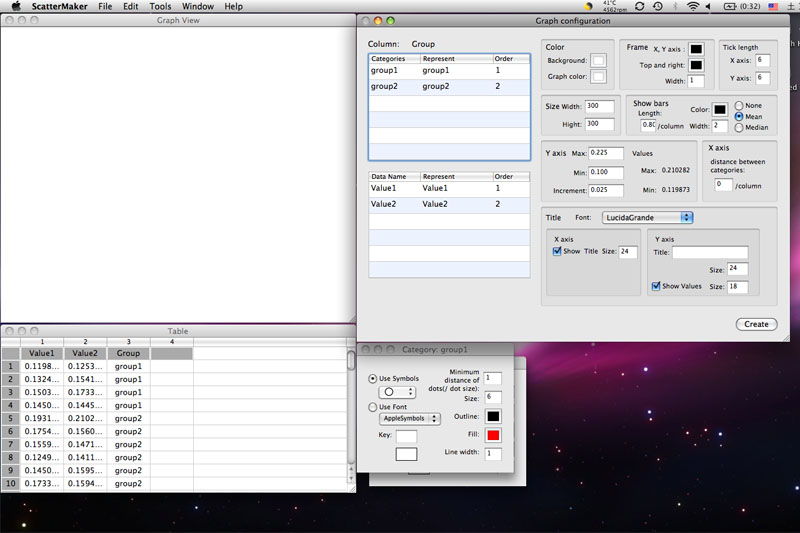Click the Group column header in Table
This screenshot has height=533, width=800.
point(129,353)
